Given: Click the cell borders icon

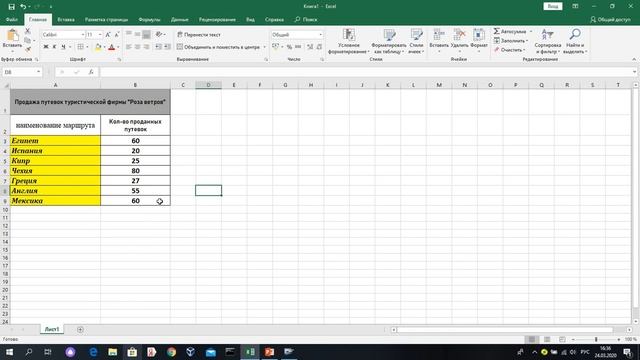Looking at the screenshot, I should tap(81, 47).
